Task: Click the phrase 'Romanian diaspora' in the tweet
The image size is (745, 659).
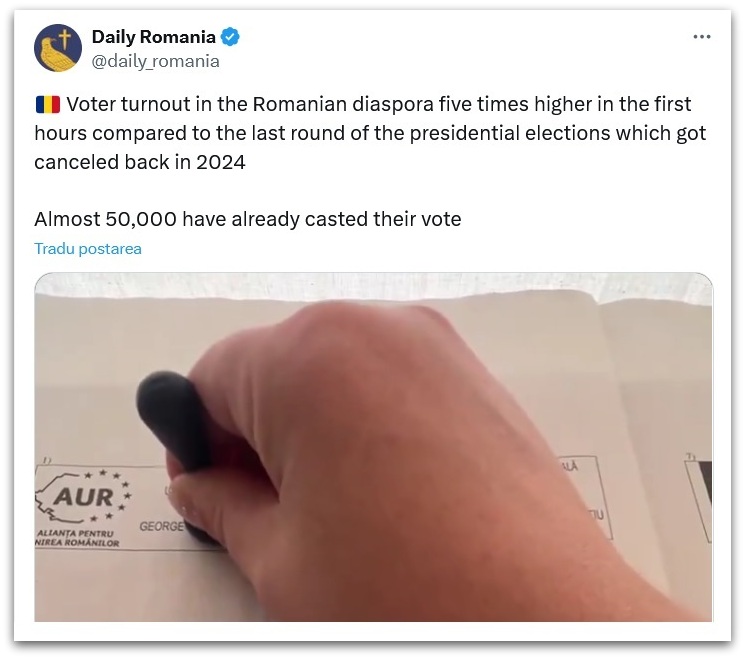Action: click(343, 104)
